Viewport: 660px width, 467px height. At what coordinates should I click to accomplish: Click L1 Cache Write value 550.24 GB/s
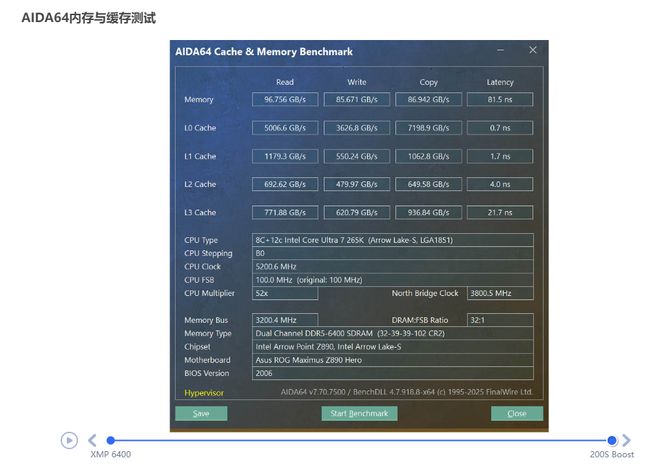[357, 156]
